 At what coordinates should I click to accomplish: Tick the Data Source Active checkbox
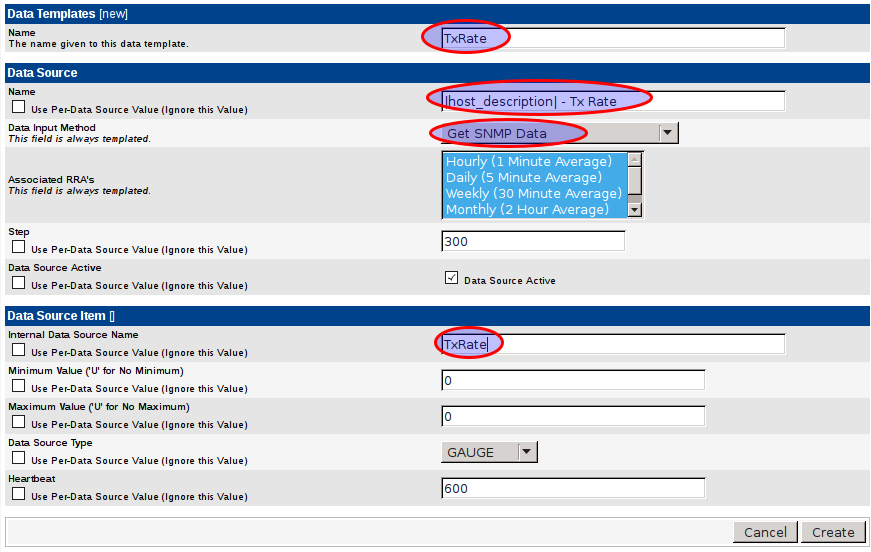pyautogui.click(x=452, y=279)
